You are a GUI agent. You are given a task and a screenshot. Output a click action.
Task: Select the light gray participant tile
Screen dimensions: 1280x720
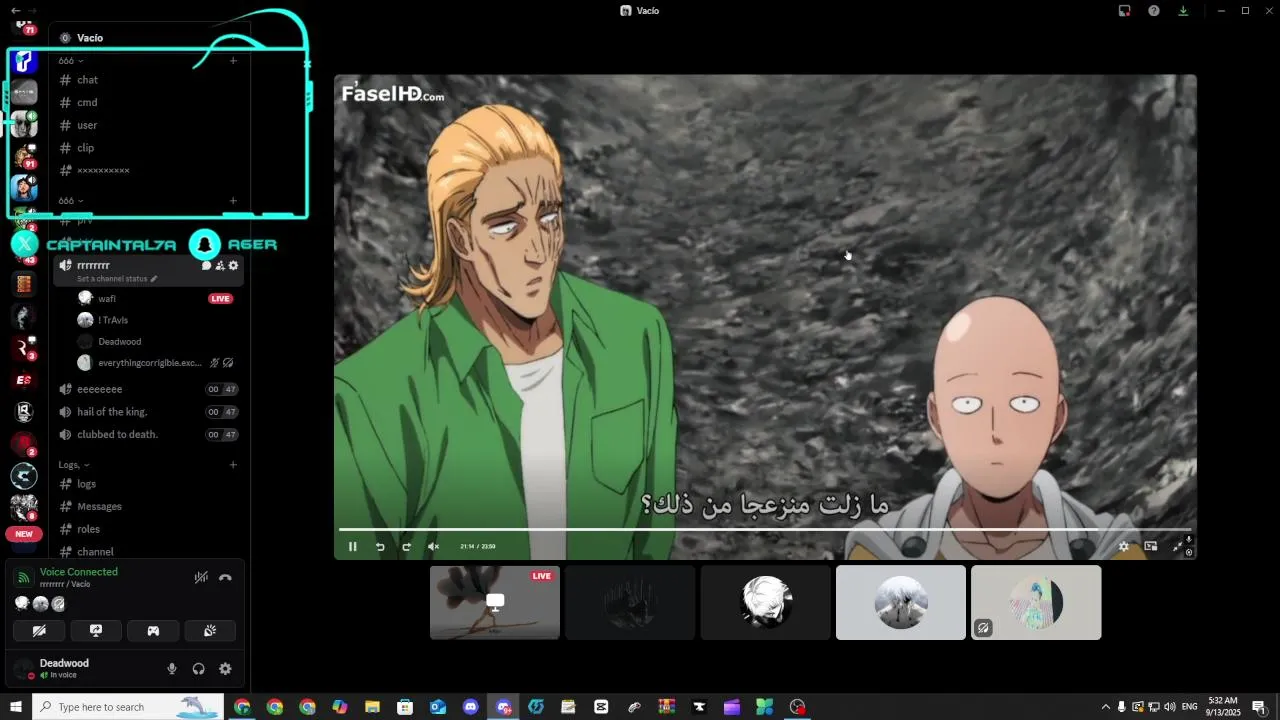tap(901, 602)
